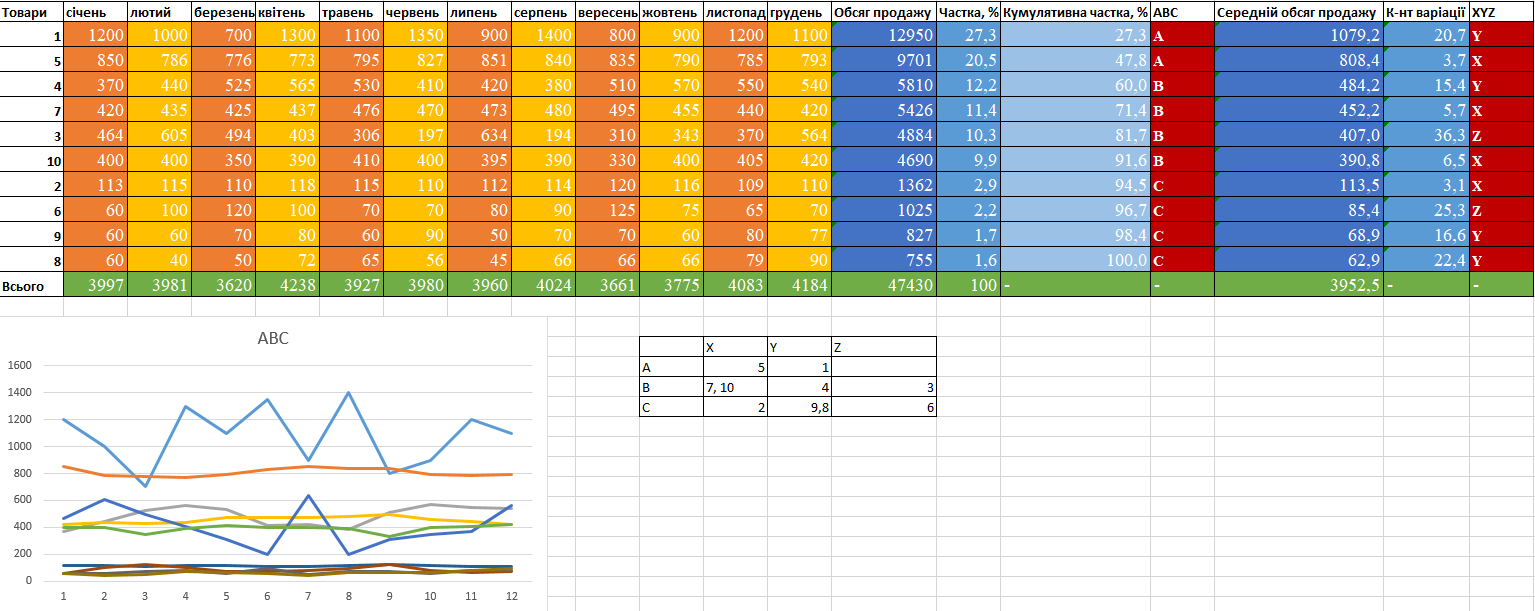
Task: Select matrix cell containing 7, 10
Action: (735, 387)
